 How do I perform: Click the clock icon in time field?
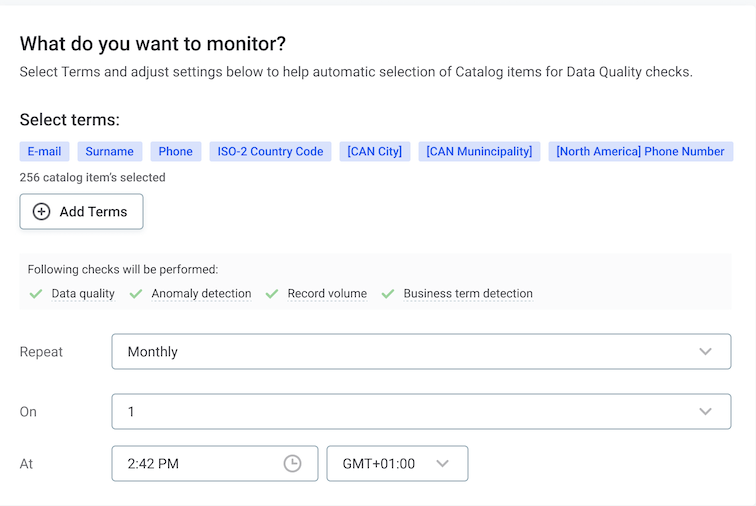(x=292, y=464)
